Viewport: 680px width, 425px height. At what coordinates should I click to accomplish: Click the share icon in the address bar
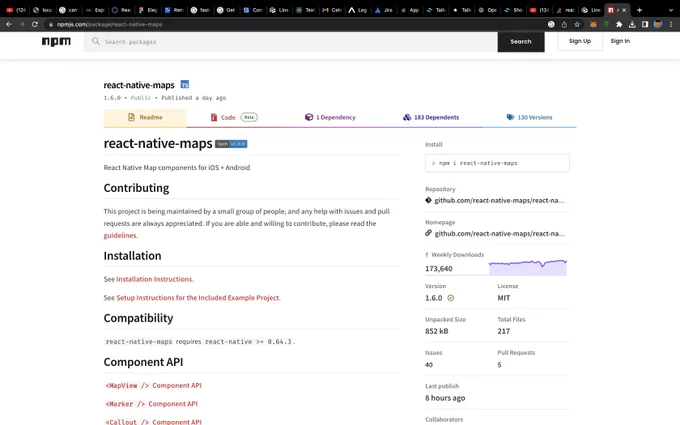click(564, 24)
